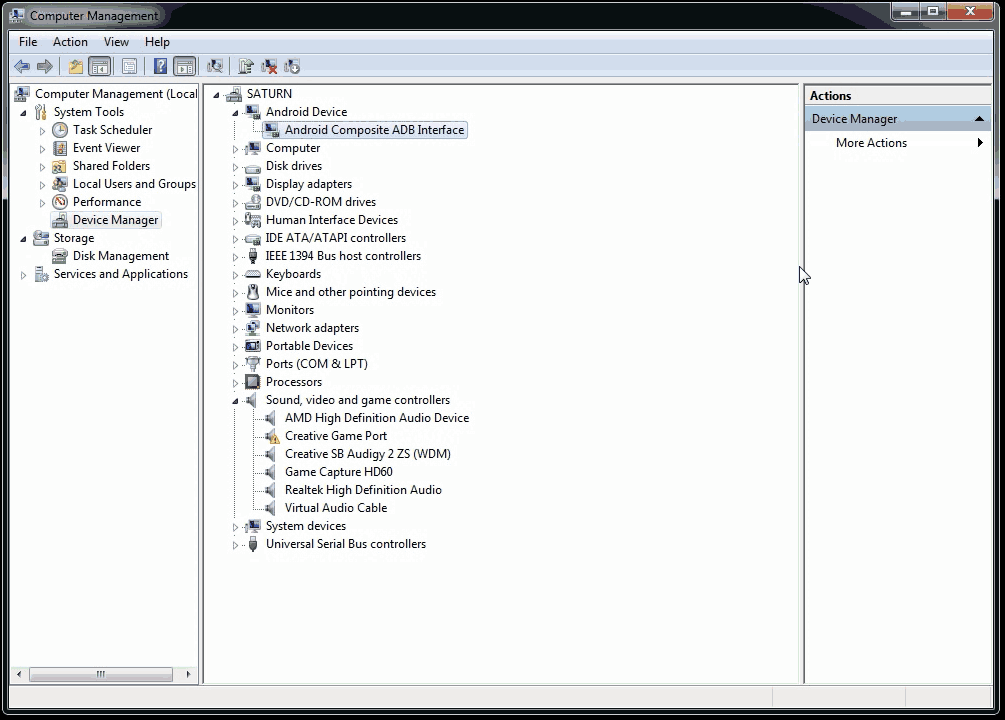
Task: Select the Computer category
Action: point(293,148)
